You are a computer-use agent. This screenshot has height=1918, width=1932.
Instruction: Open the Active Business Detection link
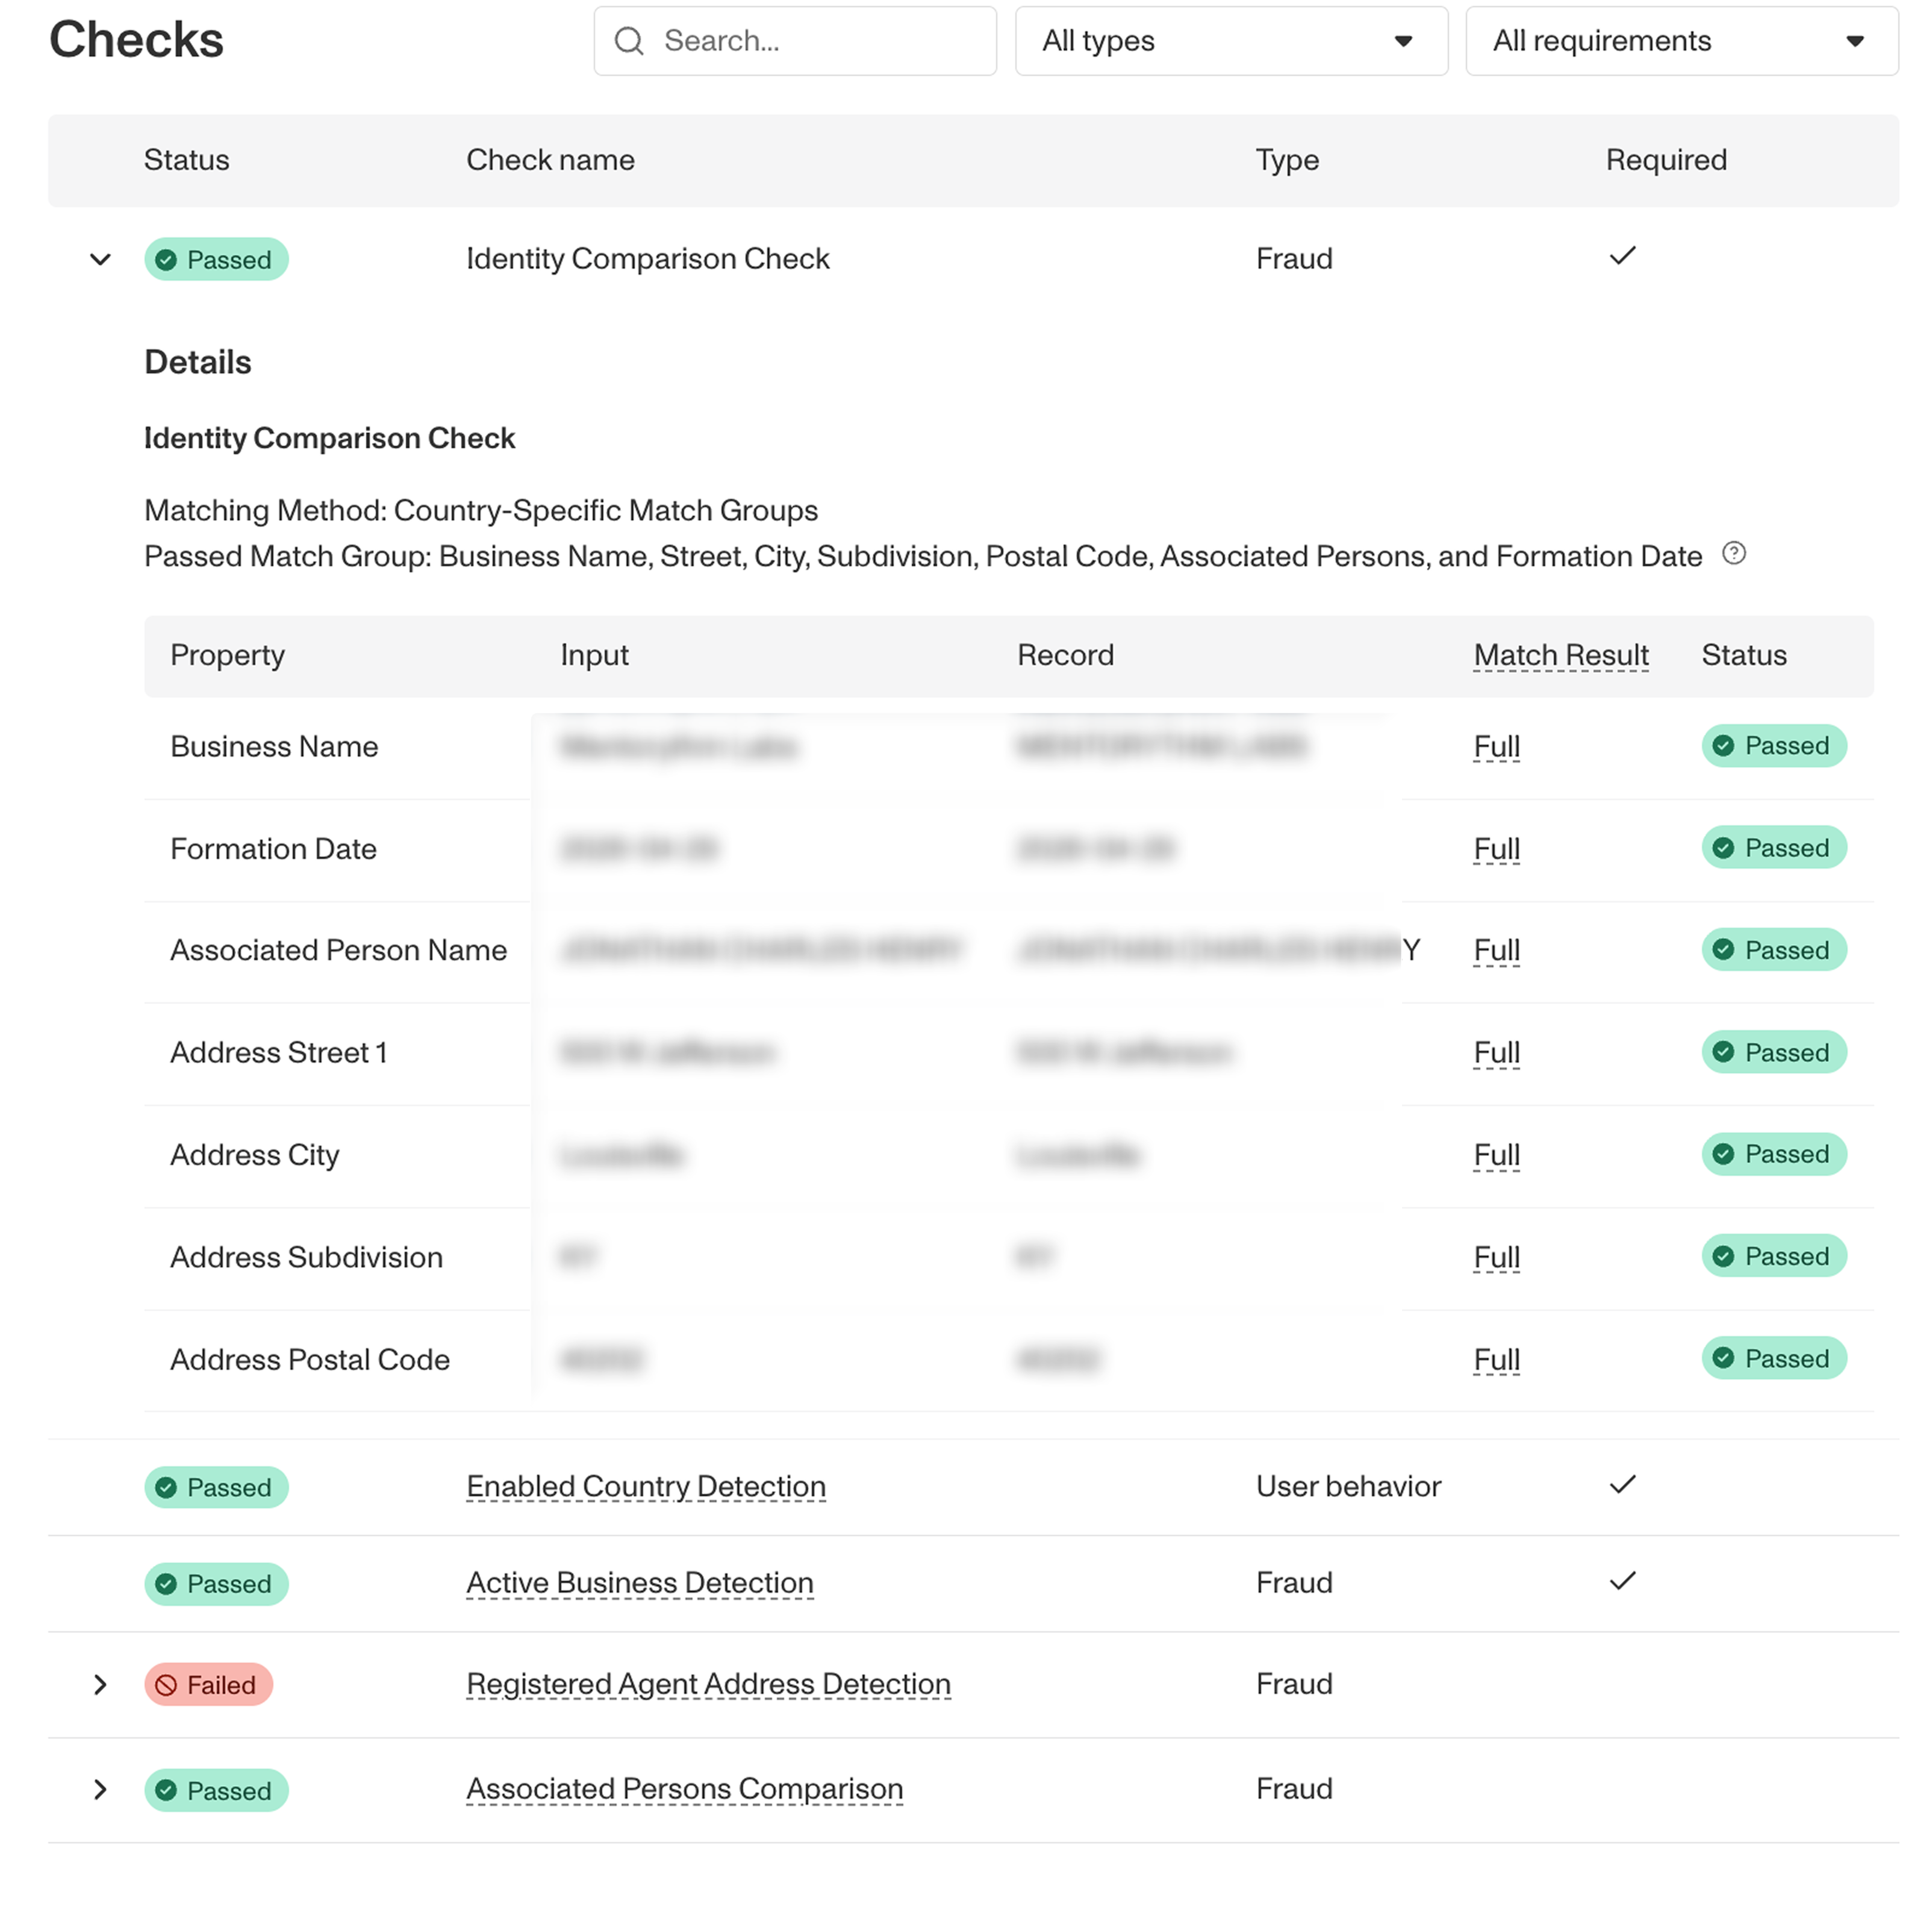click(640, 1582)
